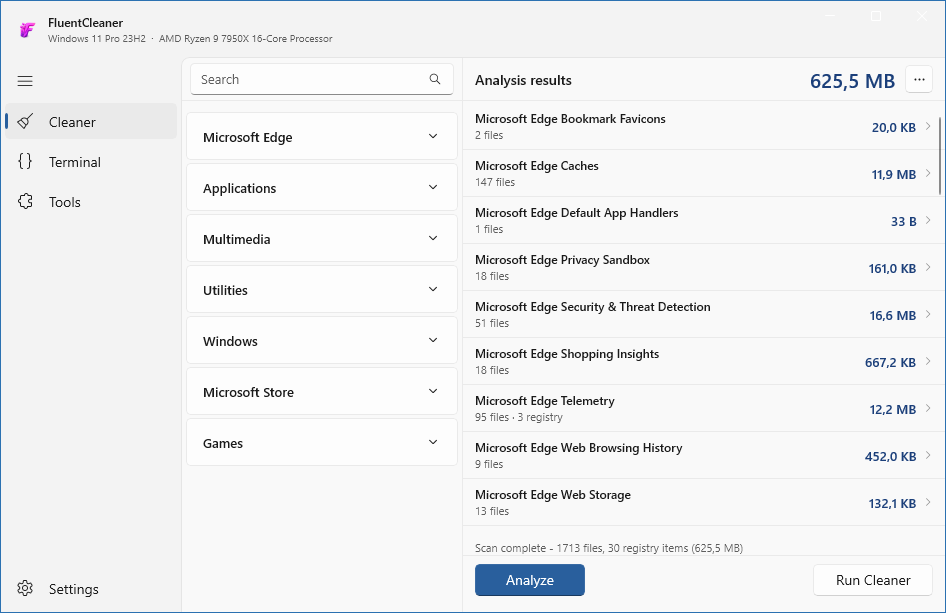Click the search magnifier icon
This screenshot has width=946, height=613.
[435, 79]
